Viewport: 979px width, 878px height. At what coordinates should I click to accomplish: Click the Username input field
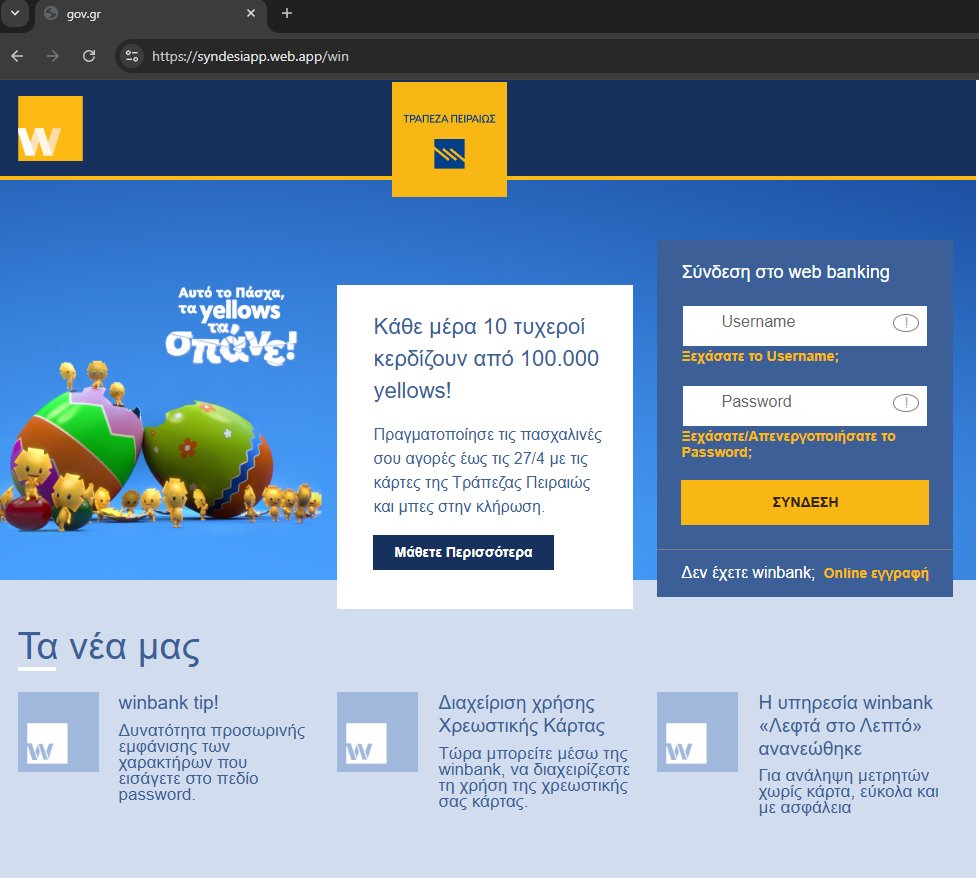[804, 325]
